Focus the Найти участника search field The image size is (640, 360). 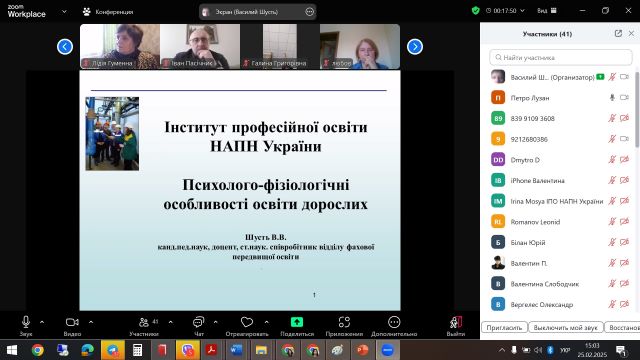tap(561, 58)
